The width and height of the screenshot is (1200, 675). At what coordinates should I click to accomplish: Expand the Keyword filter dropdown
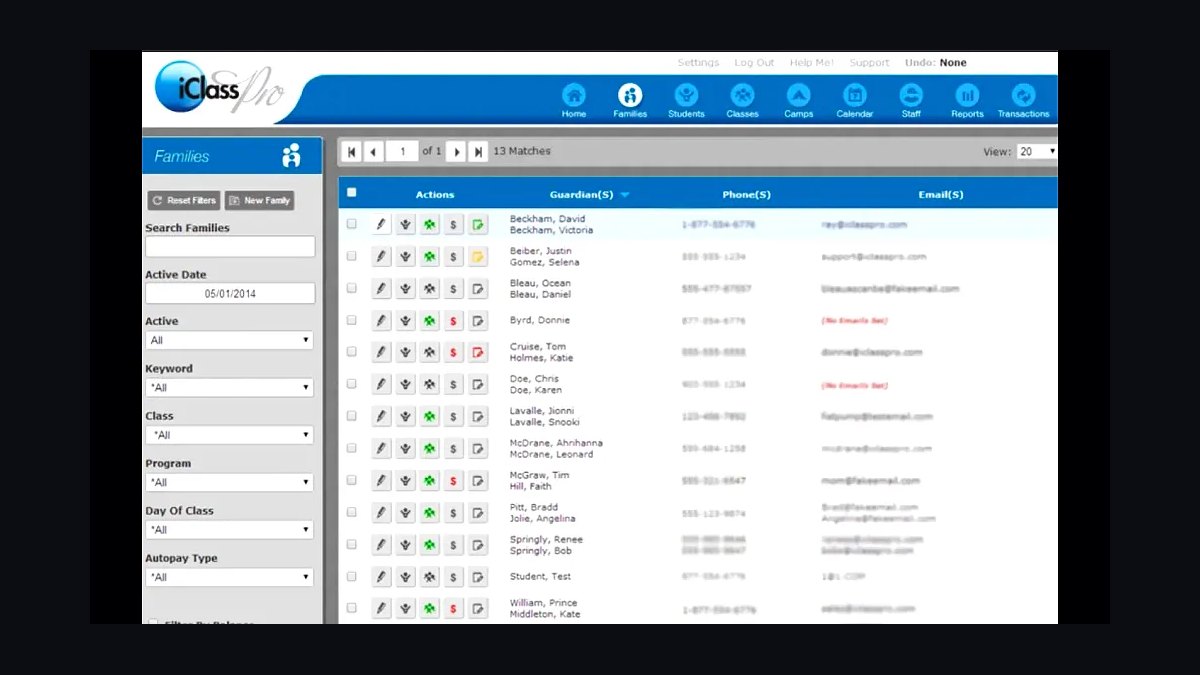click(x=229, y=388)
